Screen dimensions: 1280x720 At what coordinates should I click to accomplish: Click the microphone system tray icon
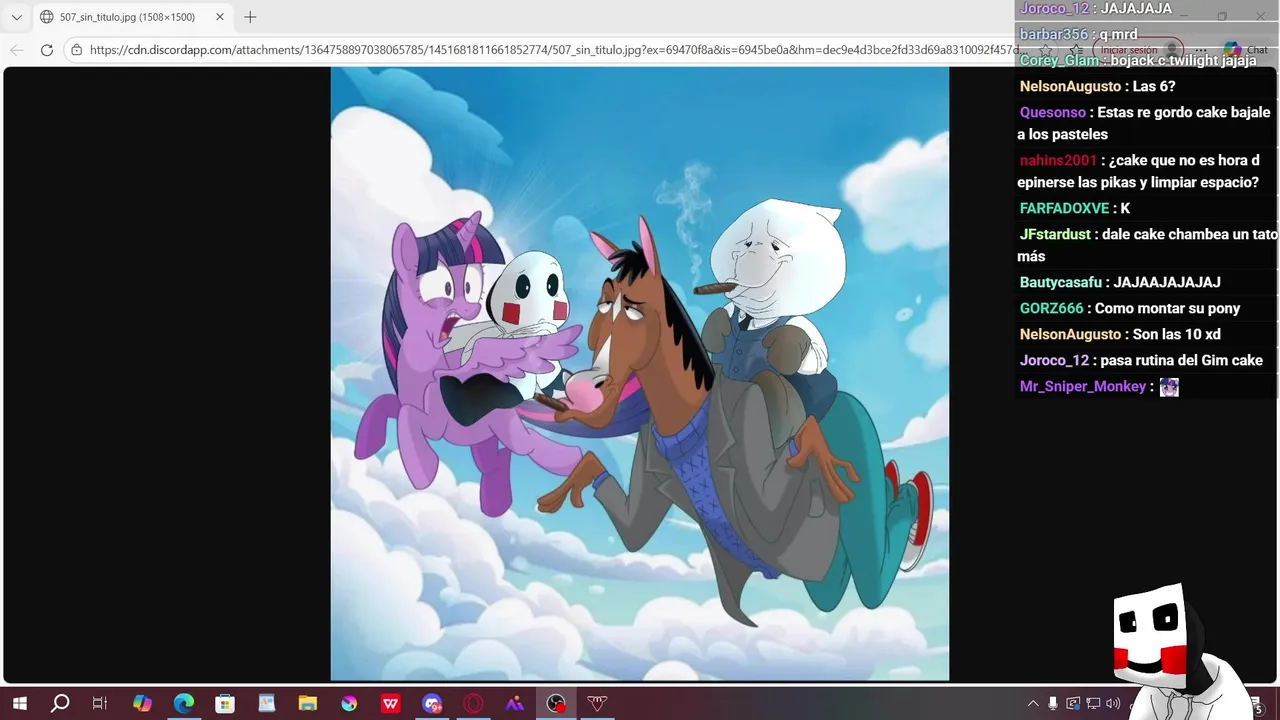[1053, 704]
